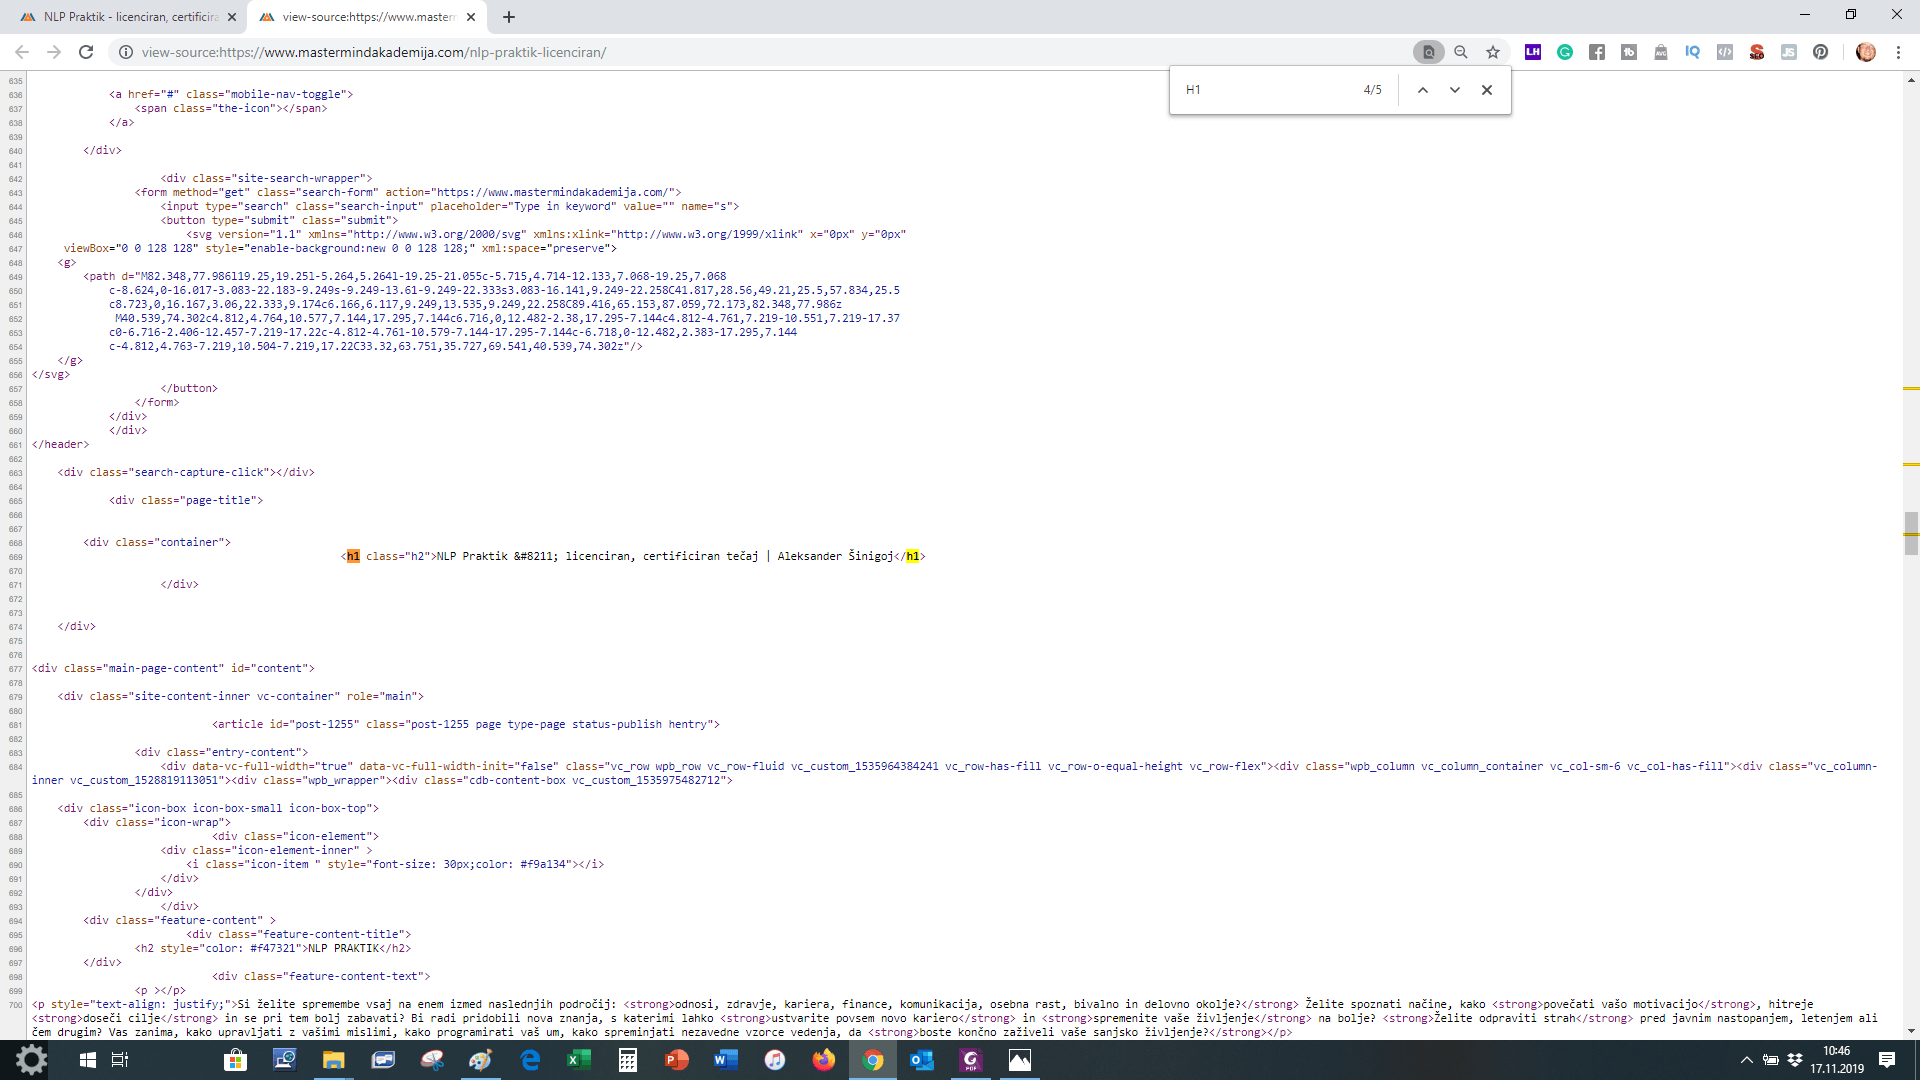Close the find bar
Viewport: 1920px width, 1080px height.
1487,90
